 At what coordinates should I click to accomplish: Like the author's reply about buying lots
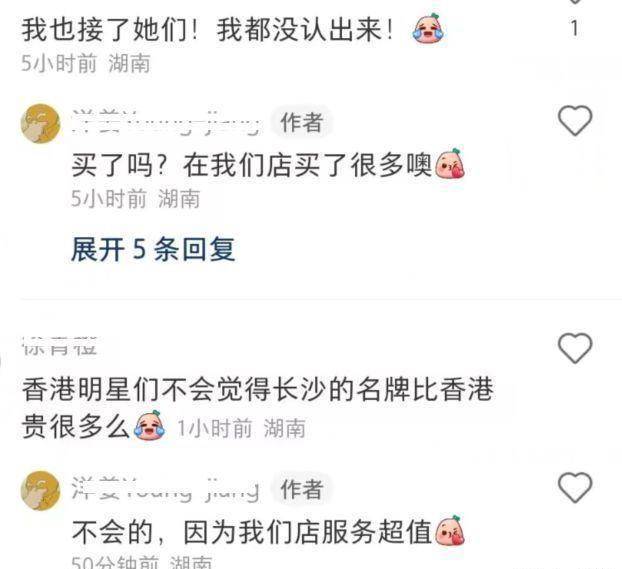(x=575, y=121)
